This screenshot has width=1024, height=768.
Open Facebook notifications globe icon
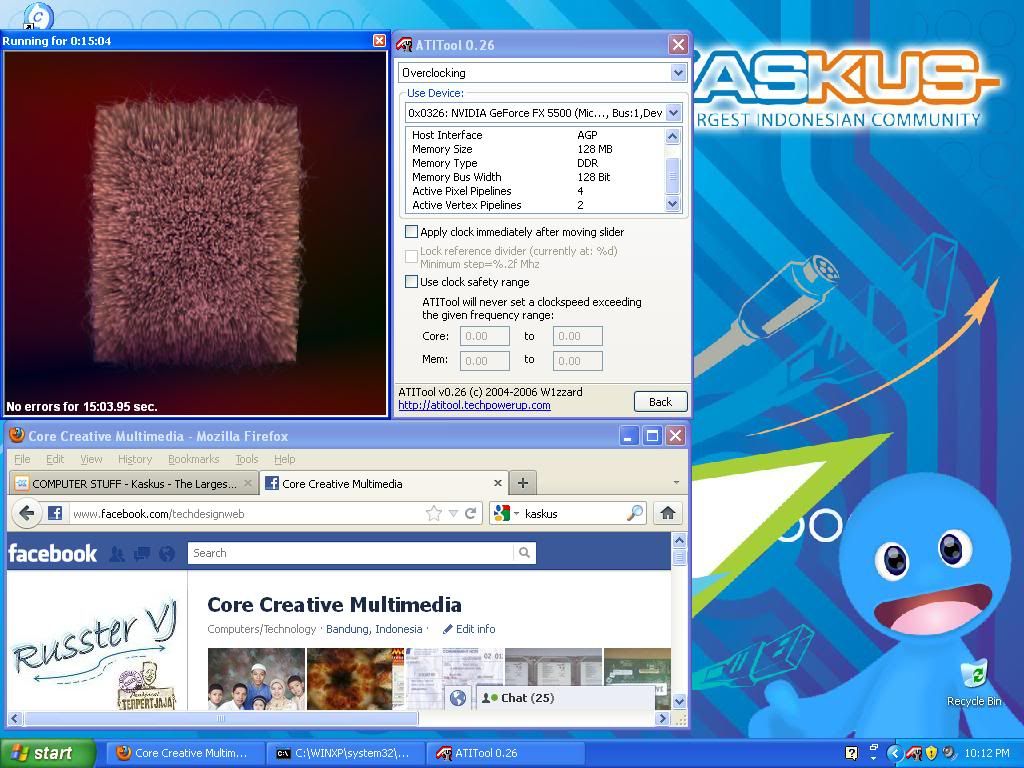[x=167, y=554]
